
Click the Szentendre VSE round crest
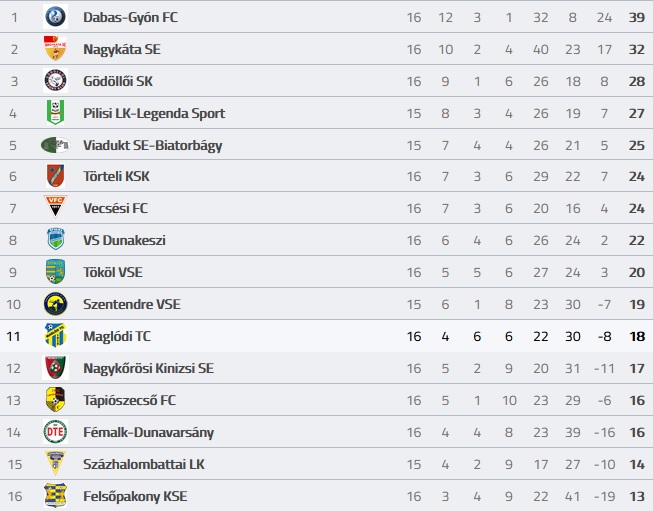55,304
